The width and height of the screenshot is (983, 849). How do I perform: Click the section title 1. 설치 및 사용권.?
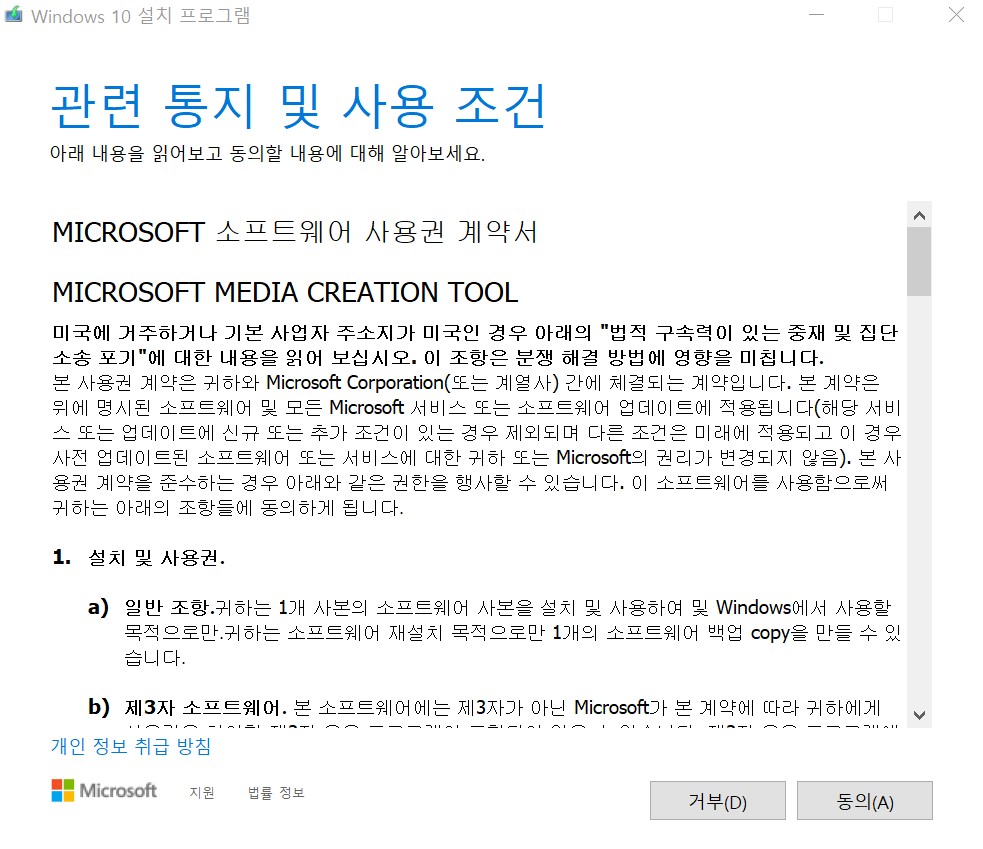point(139,557)
